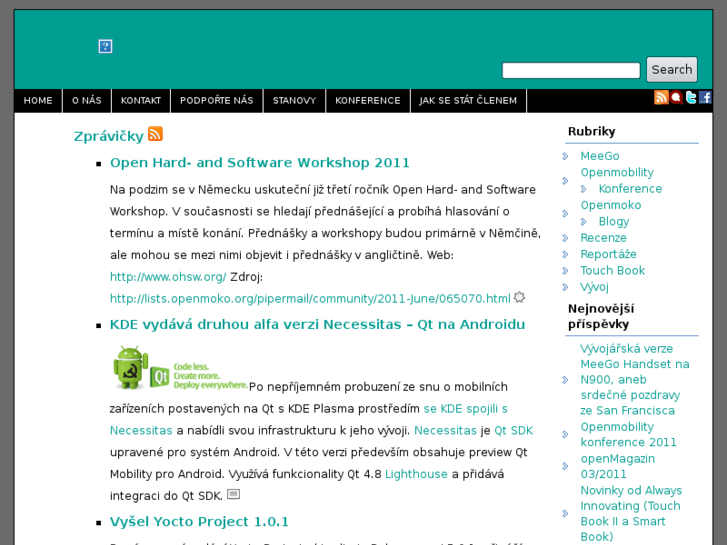Click the red chat bubble icon in navigation bar

coord(676,97)
